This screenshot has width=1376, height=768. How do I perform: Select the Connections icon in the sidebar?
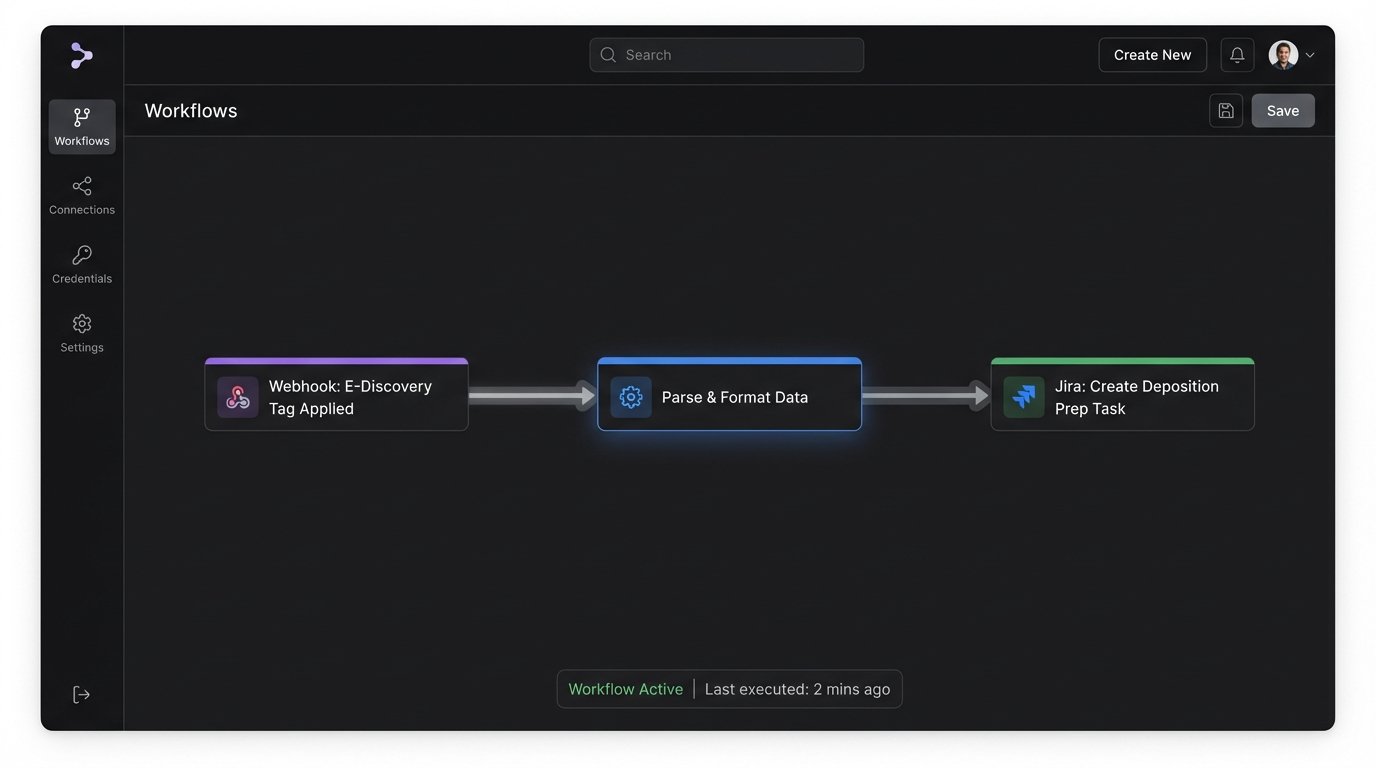point(81,194)
